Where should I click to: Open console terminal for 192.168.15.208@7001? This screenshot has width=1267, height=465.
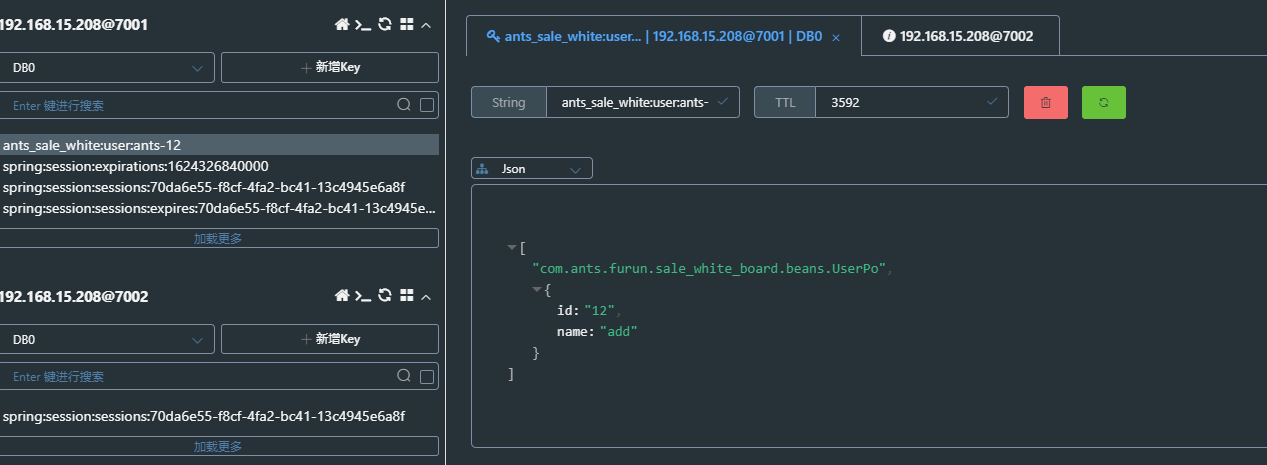[363, 25]
